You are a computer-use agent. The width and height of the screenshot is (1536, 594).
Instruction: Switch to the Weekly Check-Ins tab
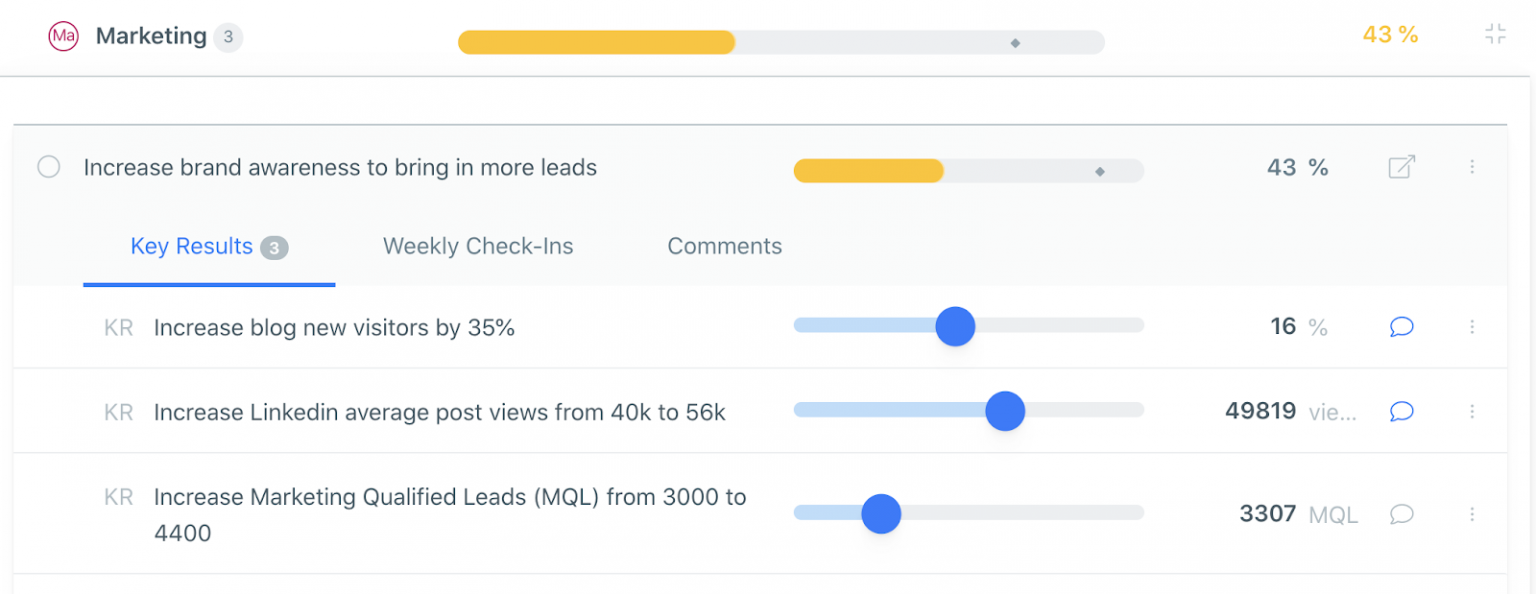click(478, 246)
